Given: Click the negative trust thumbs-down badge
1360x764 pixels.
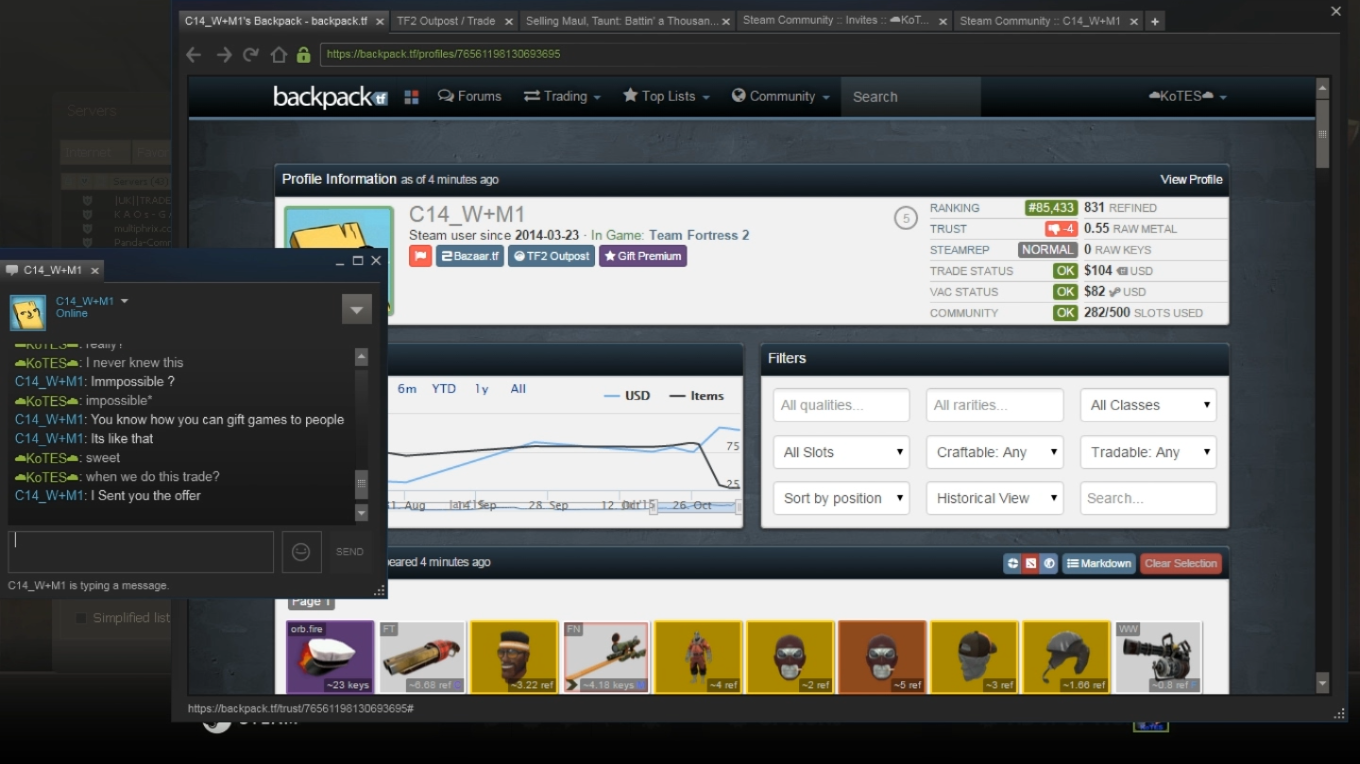Looking at the screenshot, I should (1061, 229).
